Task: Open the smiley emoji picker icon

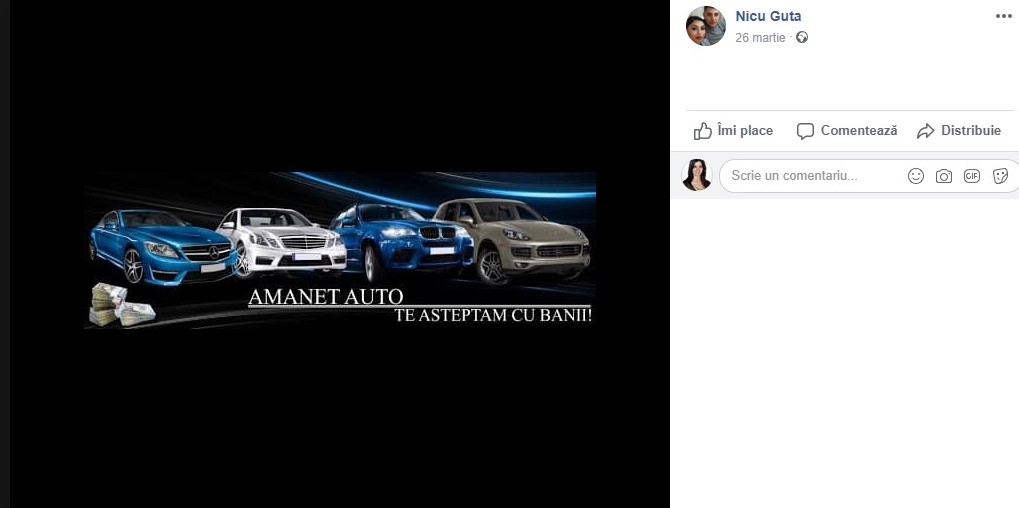Action: pyautogui.click(x=916, y=176)
